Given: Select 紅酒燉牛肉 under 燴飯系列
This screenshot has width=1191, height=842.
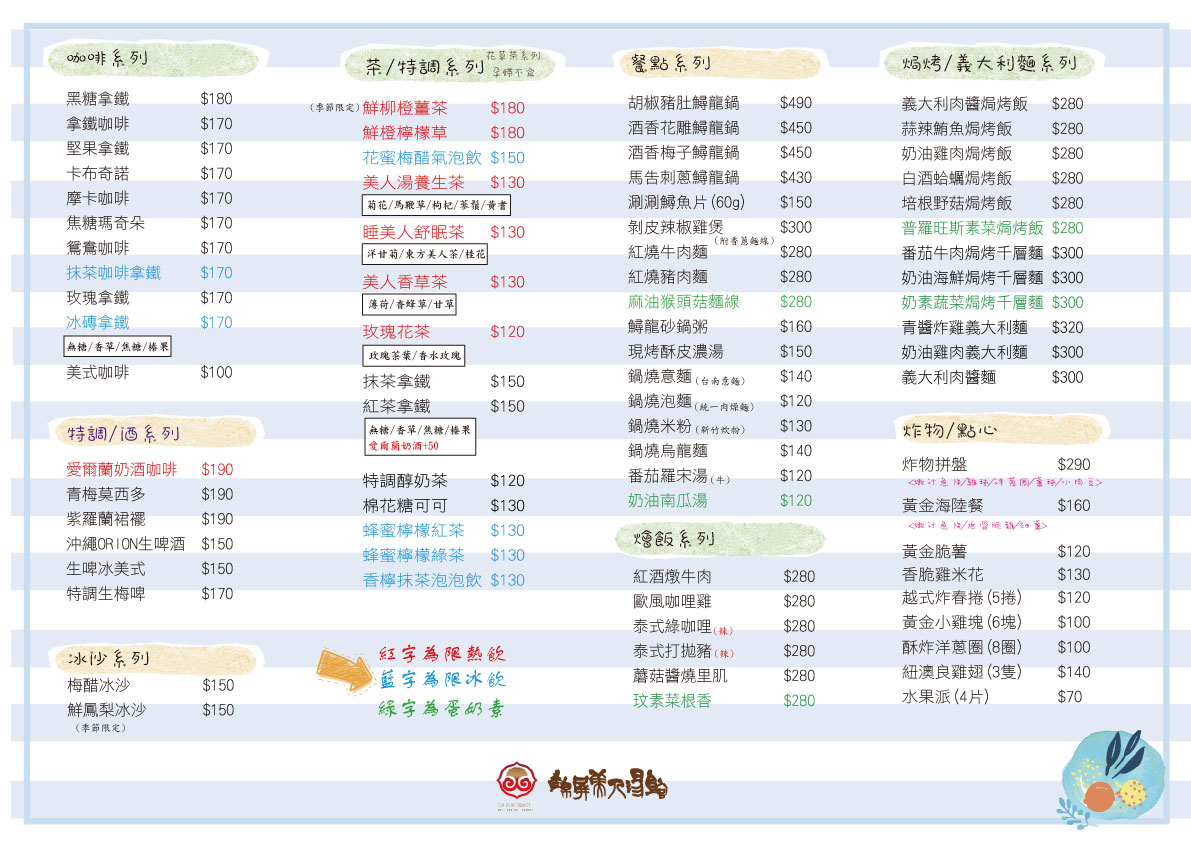Looking at the screenshot, I should click(672, 576).
